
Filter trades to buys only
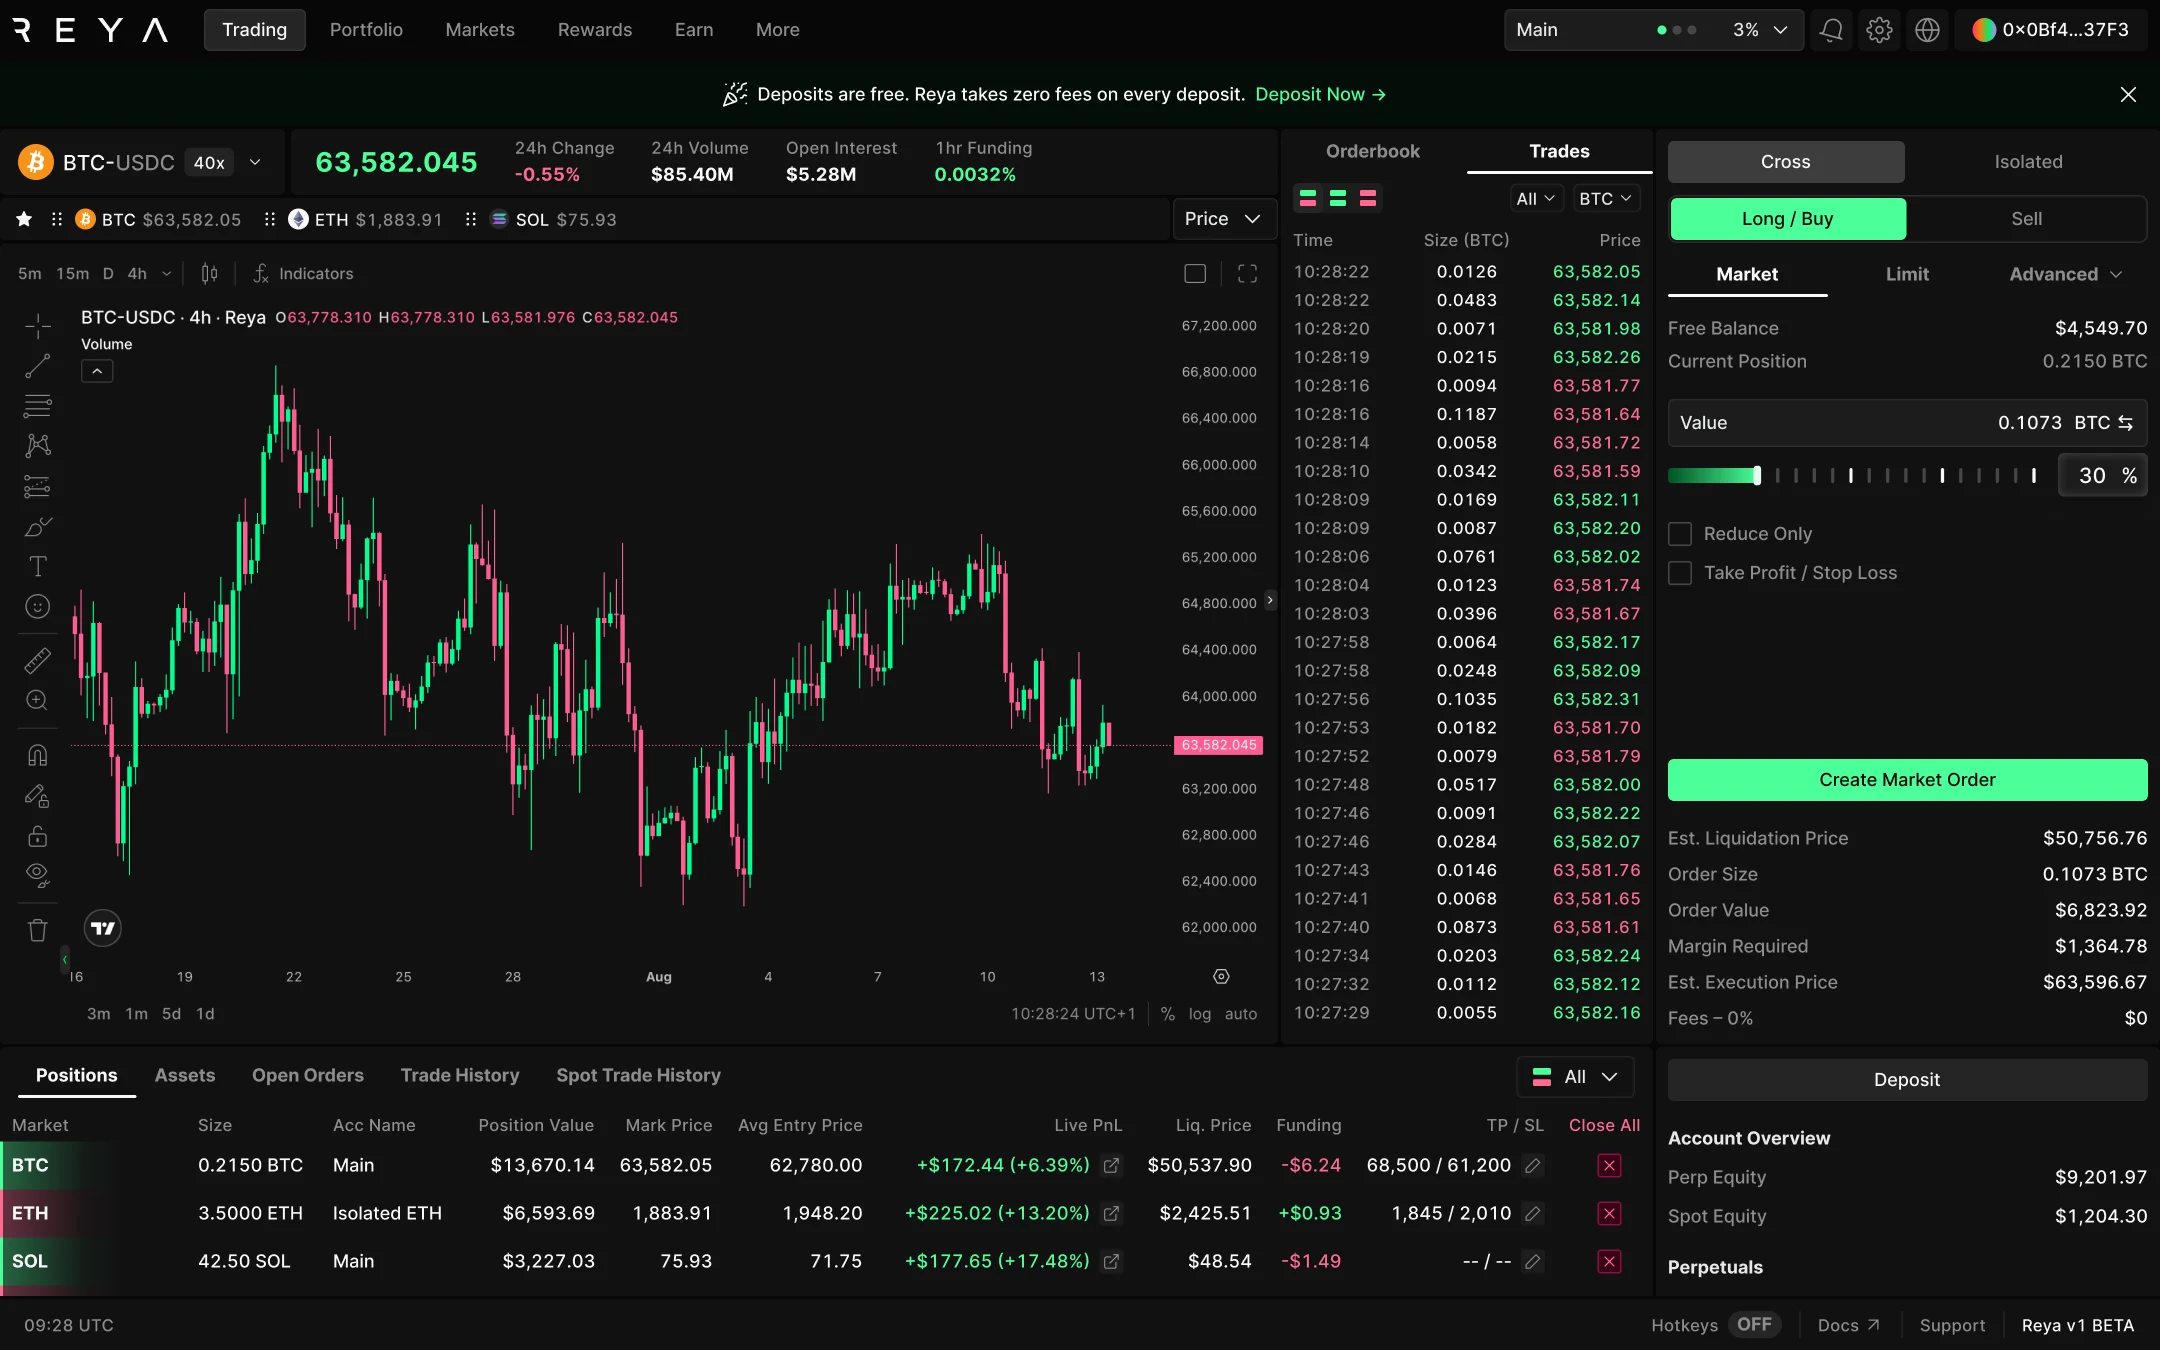(x=1338, y=198)
